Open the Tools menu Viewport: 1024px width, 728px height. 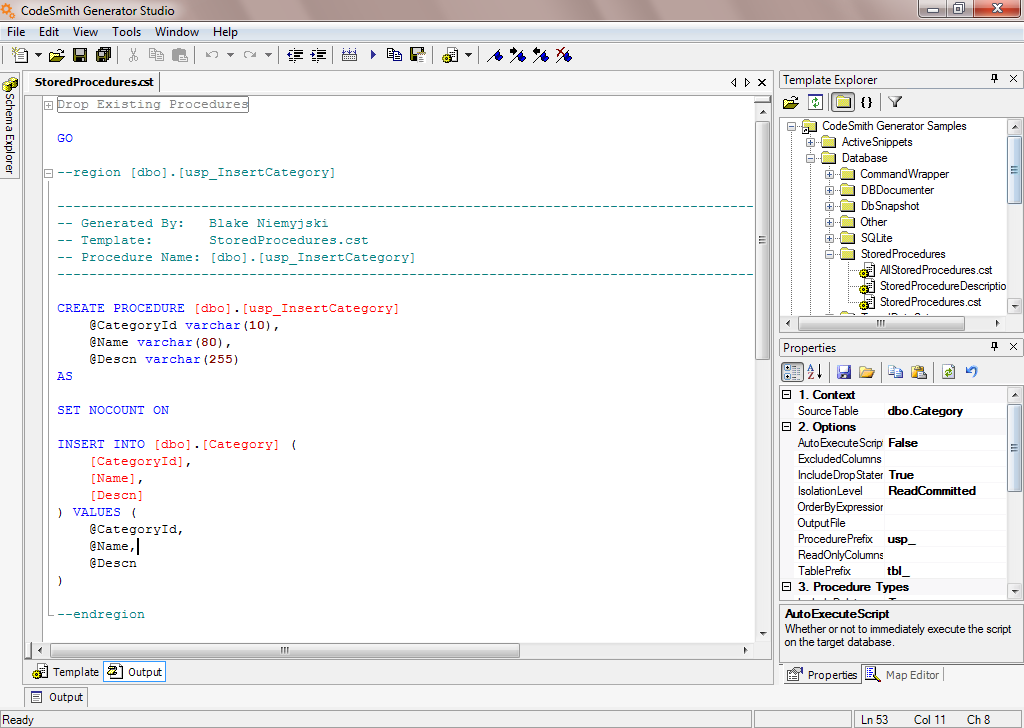tap(126, 31)
